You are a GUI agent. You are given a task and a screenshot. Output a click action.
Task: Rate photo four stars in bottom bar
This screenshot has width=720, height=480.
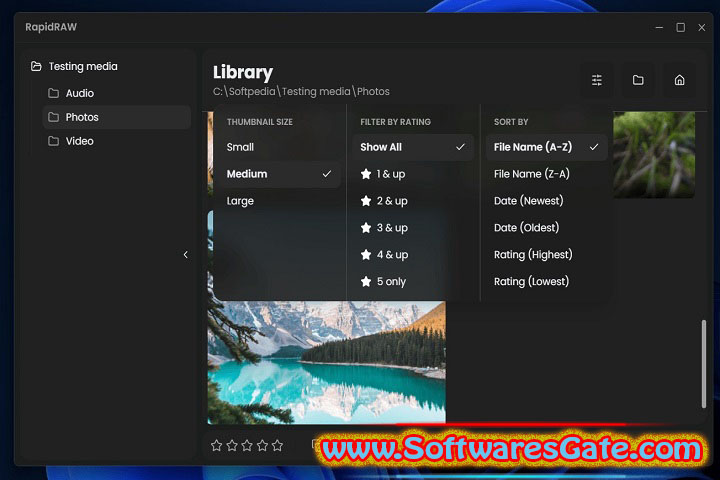[262, 445]
